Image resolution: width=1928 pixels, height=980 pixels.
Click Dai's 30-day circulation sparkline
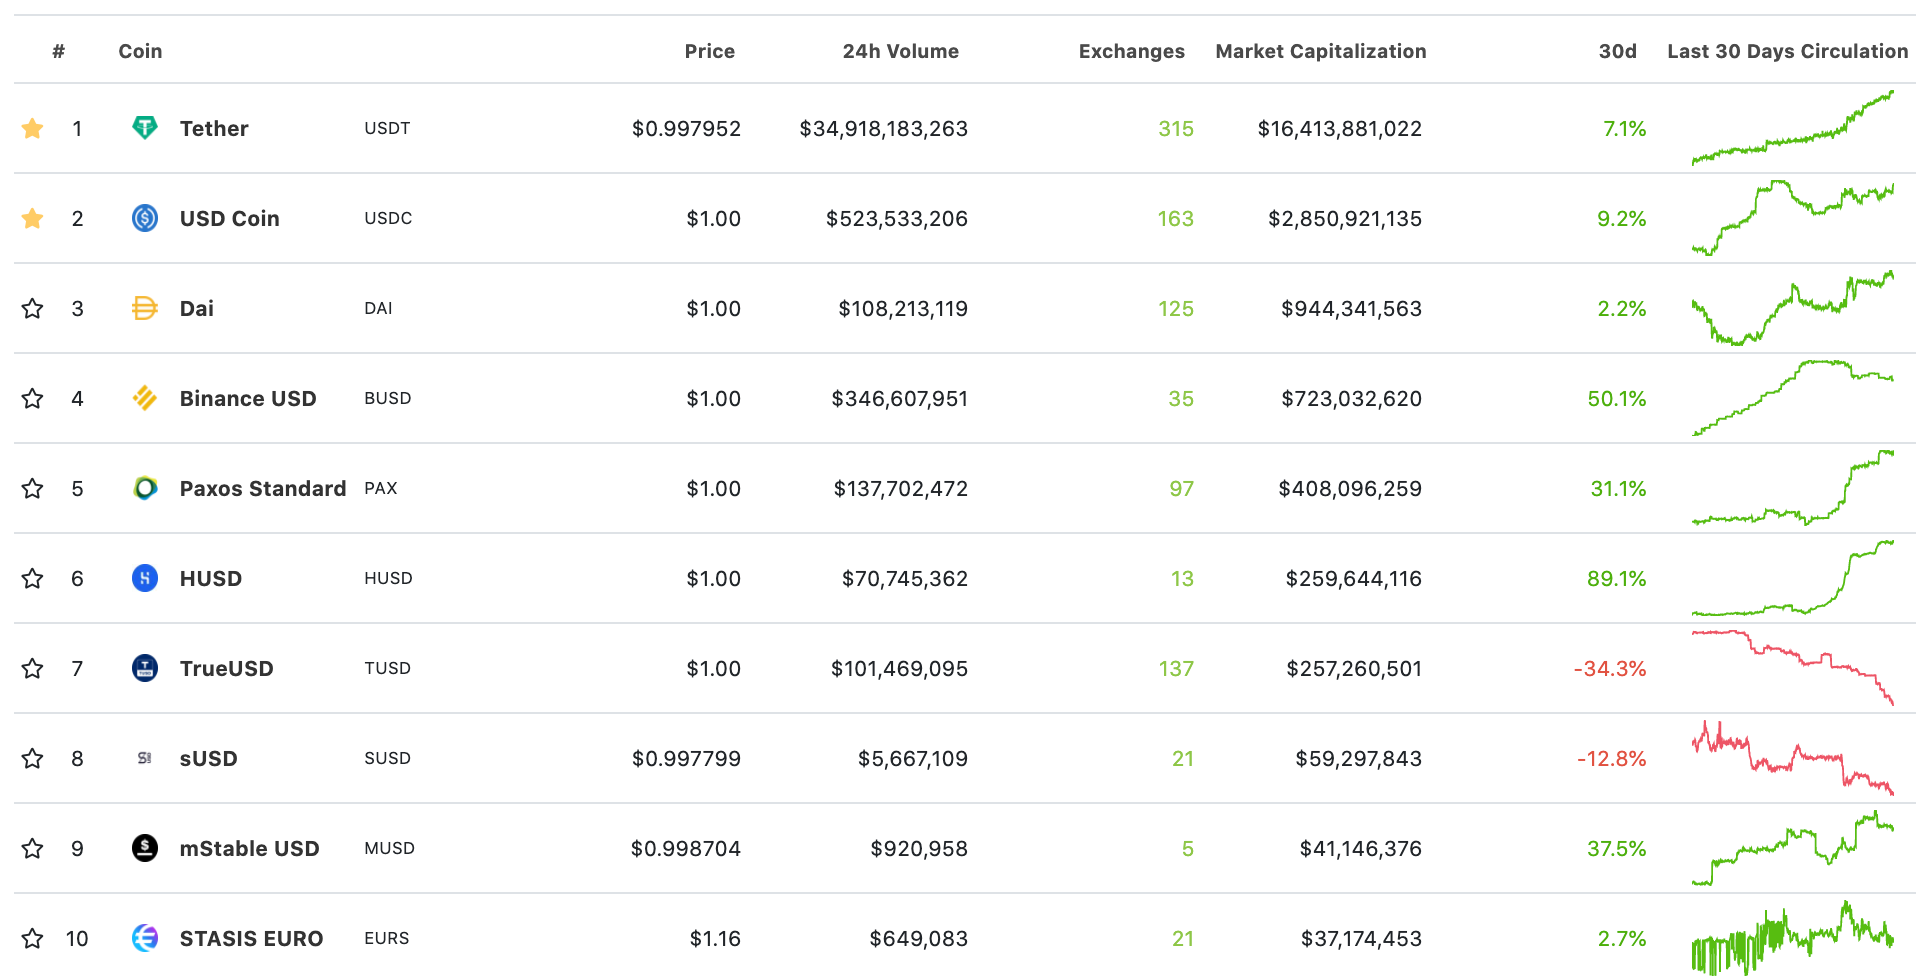pyautogui.click(x=1792, y=308)
